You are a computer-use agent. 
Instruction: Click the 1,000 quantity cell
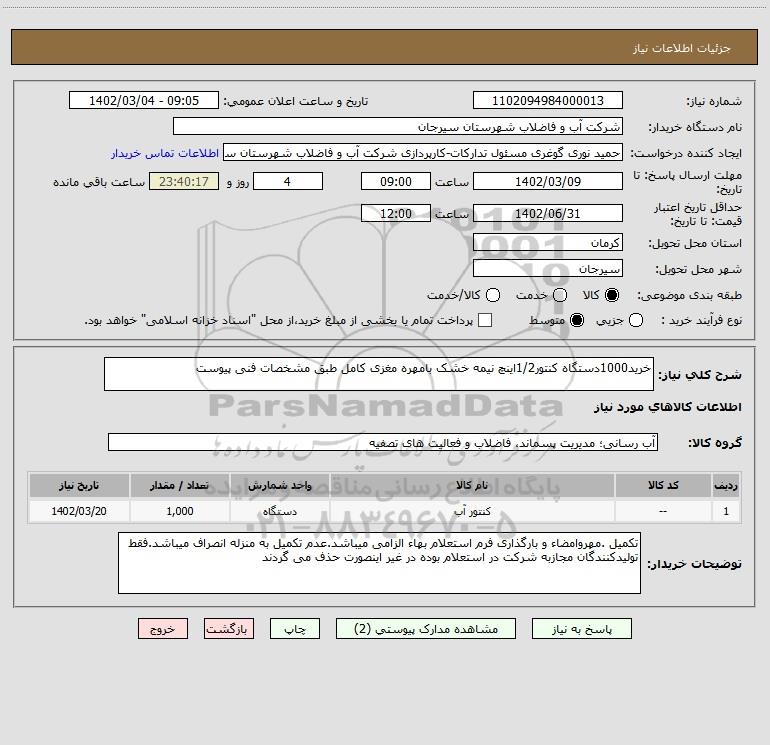point(179,511)
